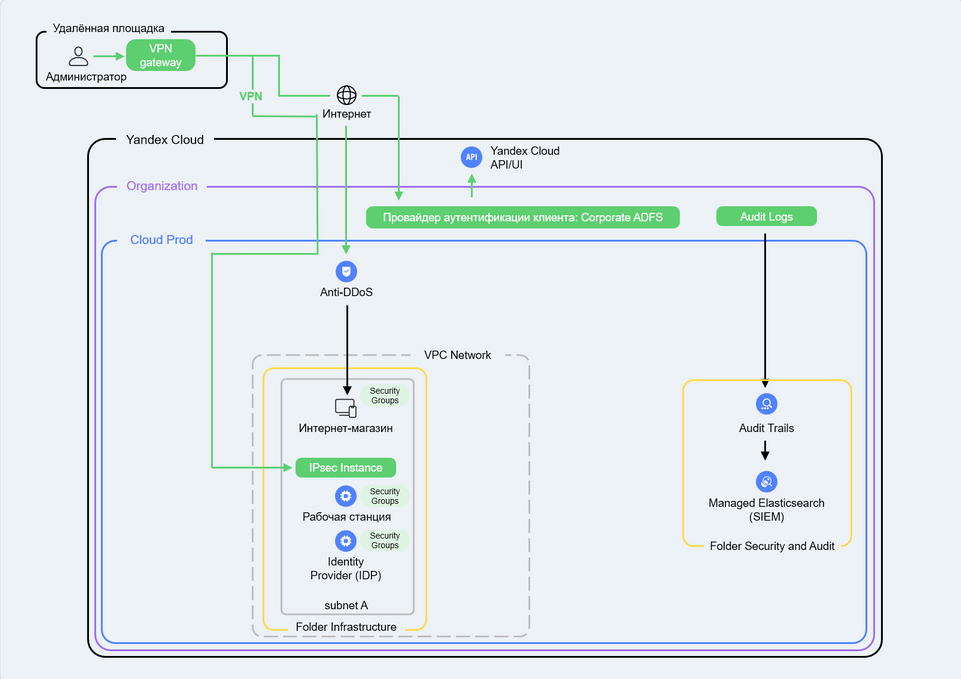The height and width of the screenshot is (679, 961).
Task: Click the "Yandex Cloud API/UI" text label
Action: point(525,157)
